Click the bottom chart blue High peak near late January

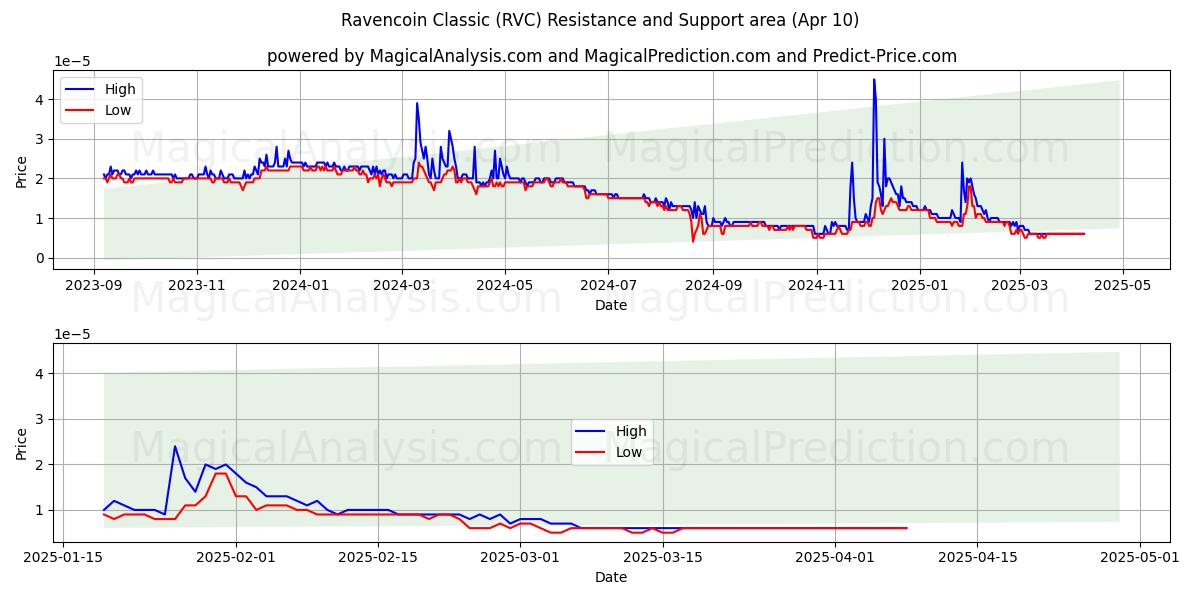click(x=175, y=446)
